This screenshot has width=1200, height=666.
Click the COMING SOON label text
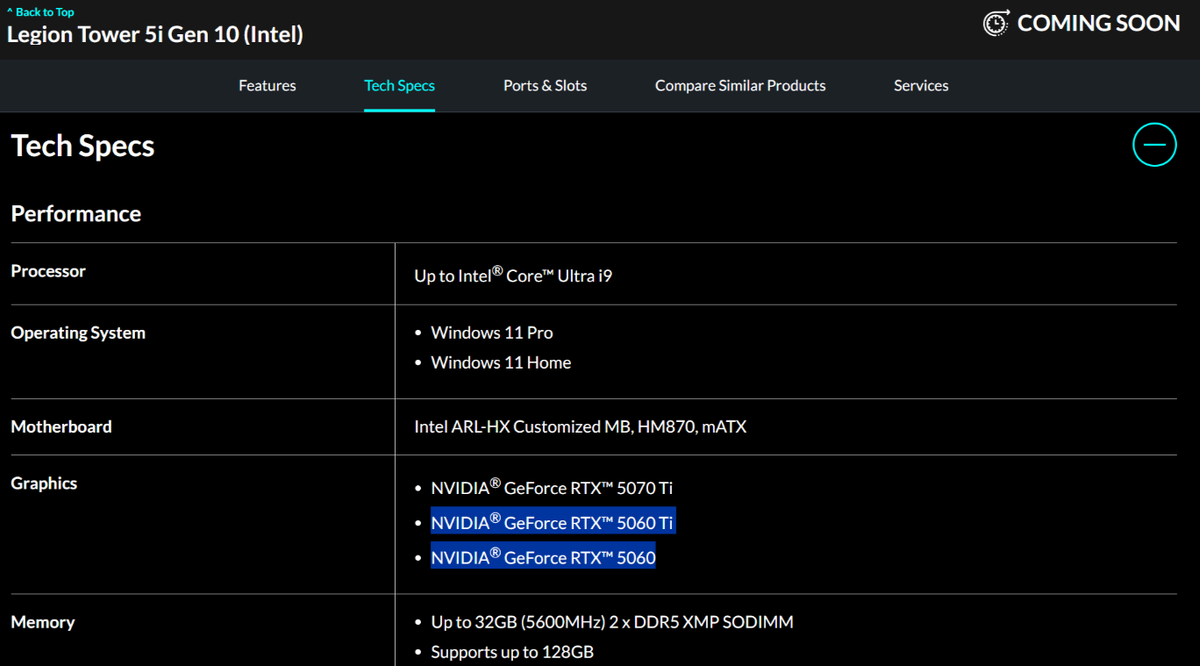pos(1098,23)
